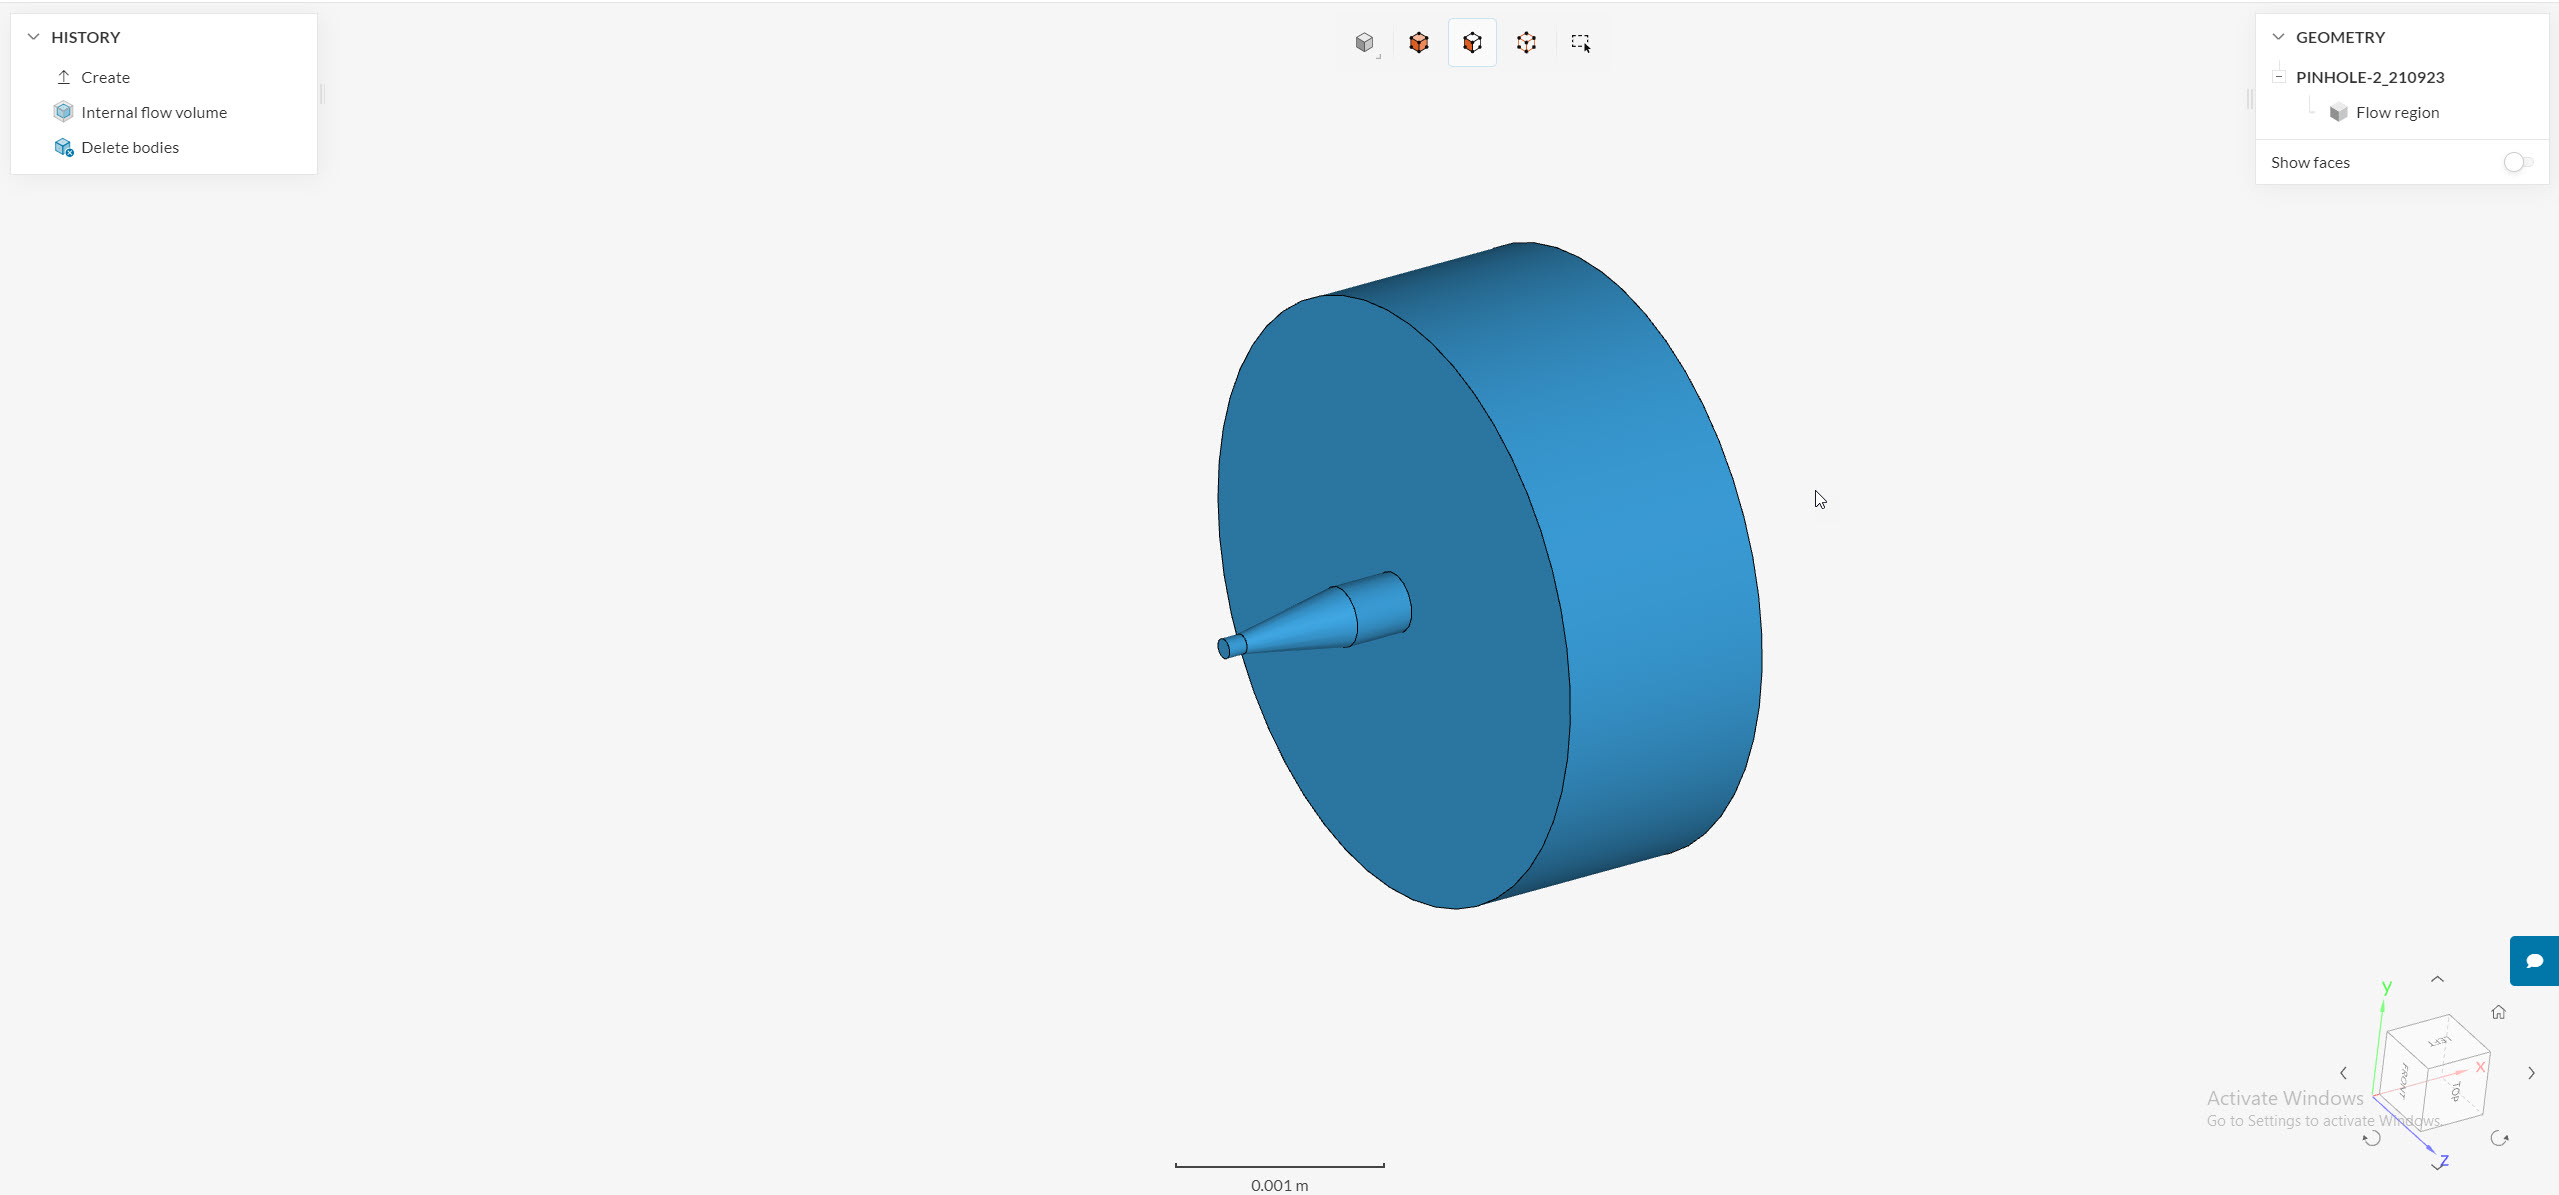
Task: Select Internal flow volume operation
Action: (x=153, y=112)
